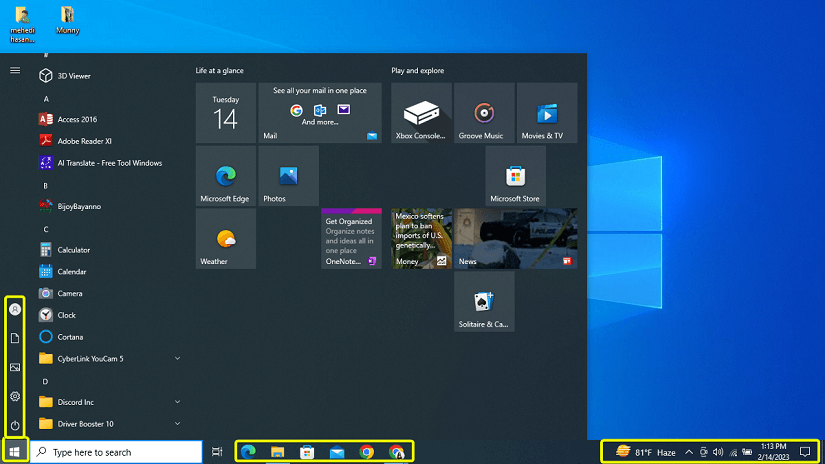825x464 pixels.
Task: Open the Xbox Console tile
Action: [421, 113]
